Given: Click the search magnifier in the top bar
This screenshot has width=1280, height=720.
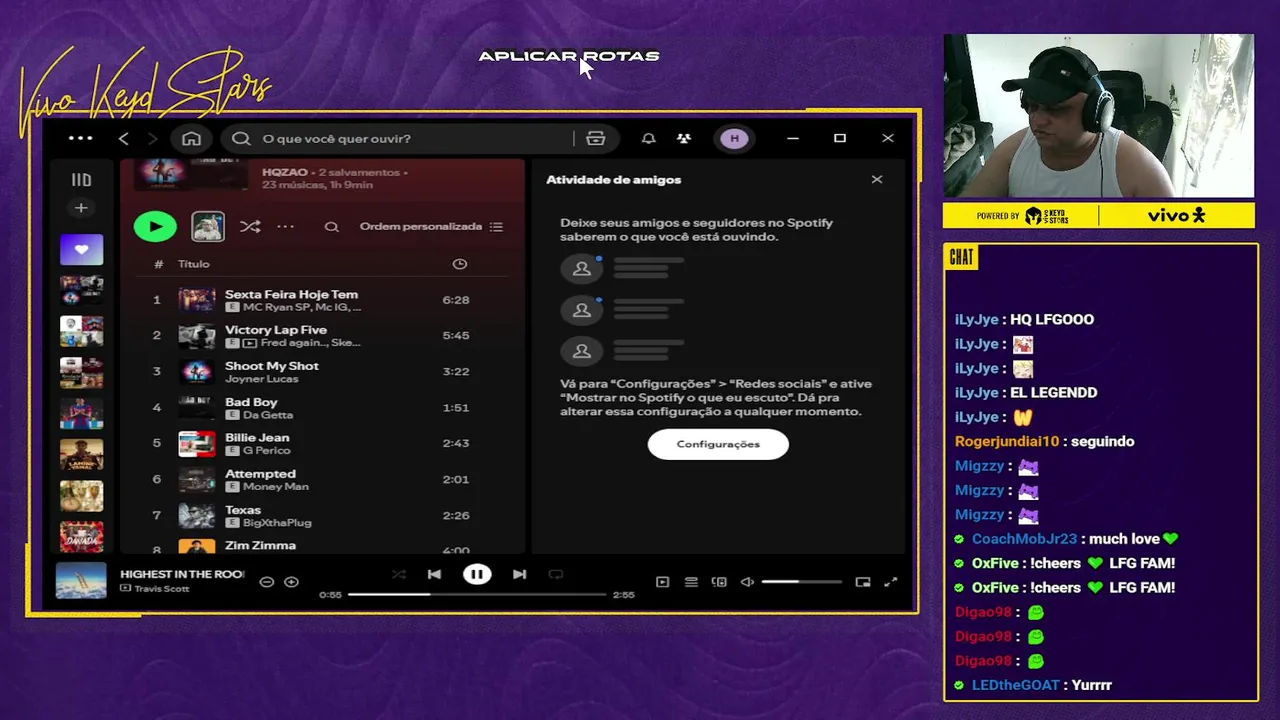Looking at the screenshot, I should [241, 138].
